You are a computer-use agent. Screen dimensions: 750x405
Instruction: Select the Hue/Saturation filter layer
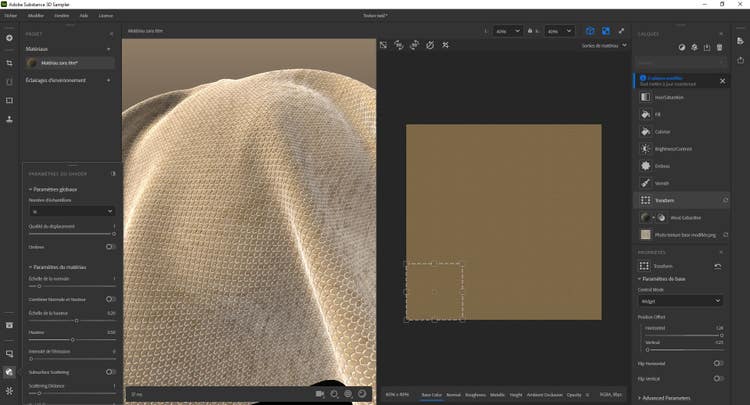tap(670, 97)
